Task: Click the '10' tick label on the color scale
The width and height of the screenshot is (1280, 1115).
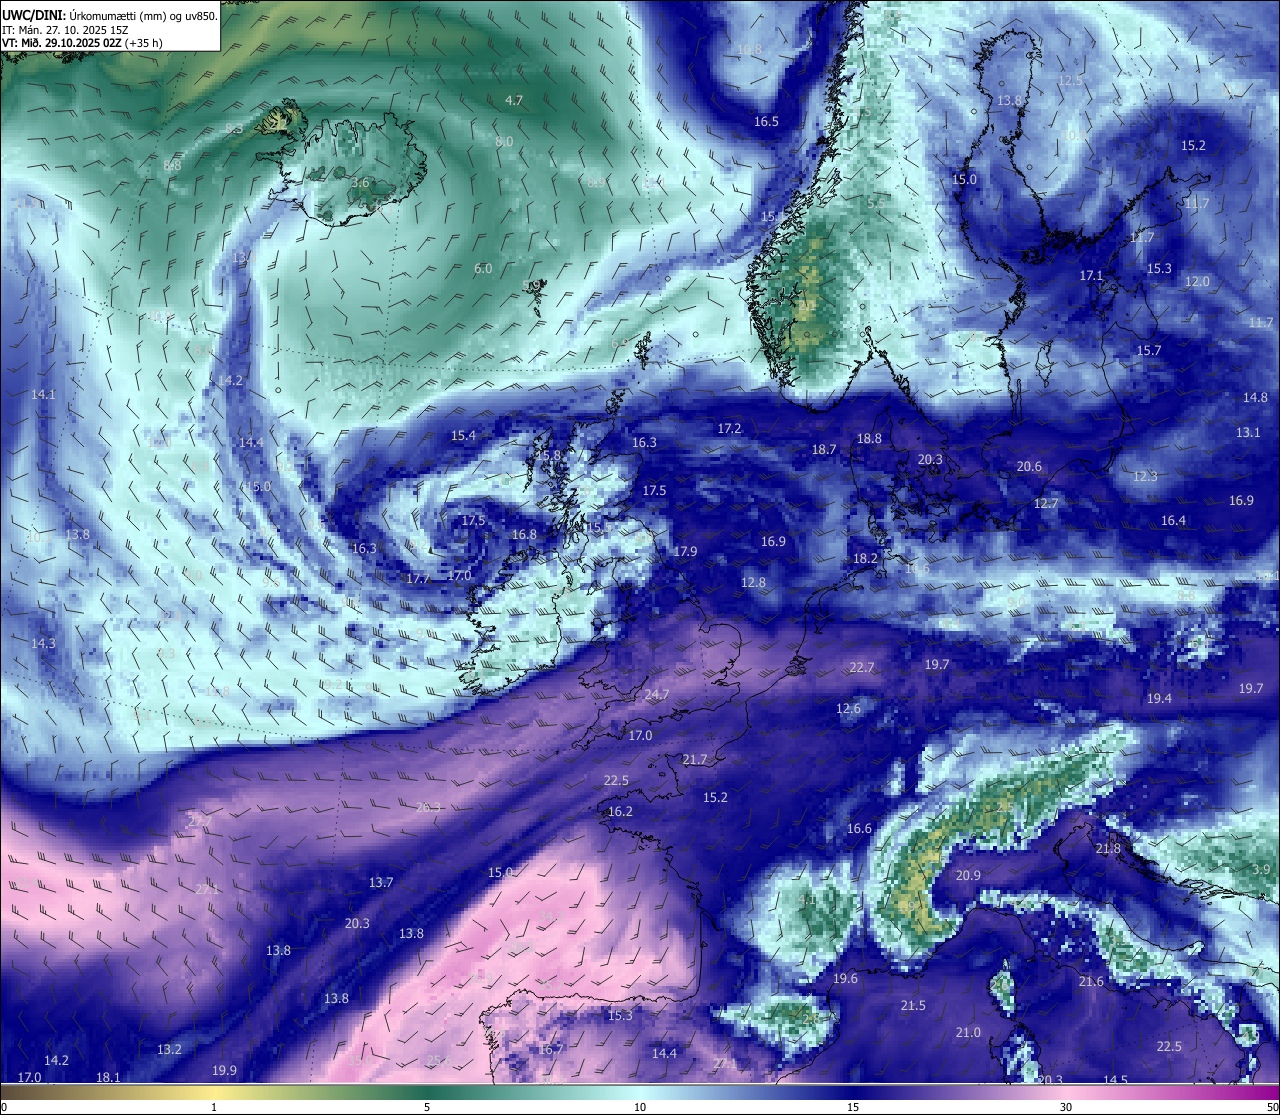Action: 640,1107
